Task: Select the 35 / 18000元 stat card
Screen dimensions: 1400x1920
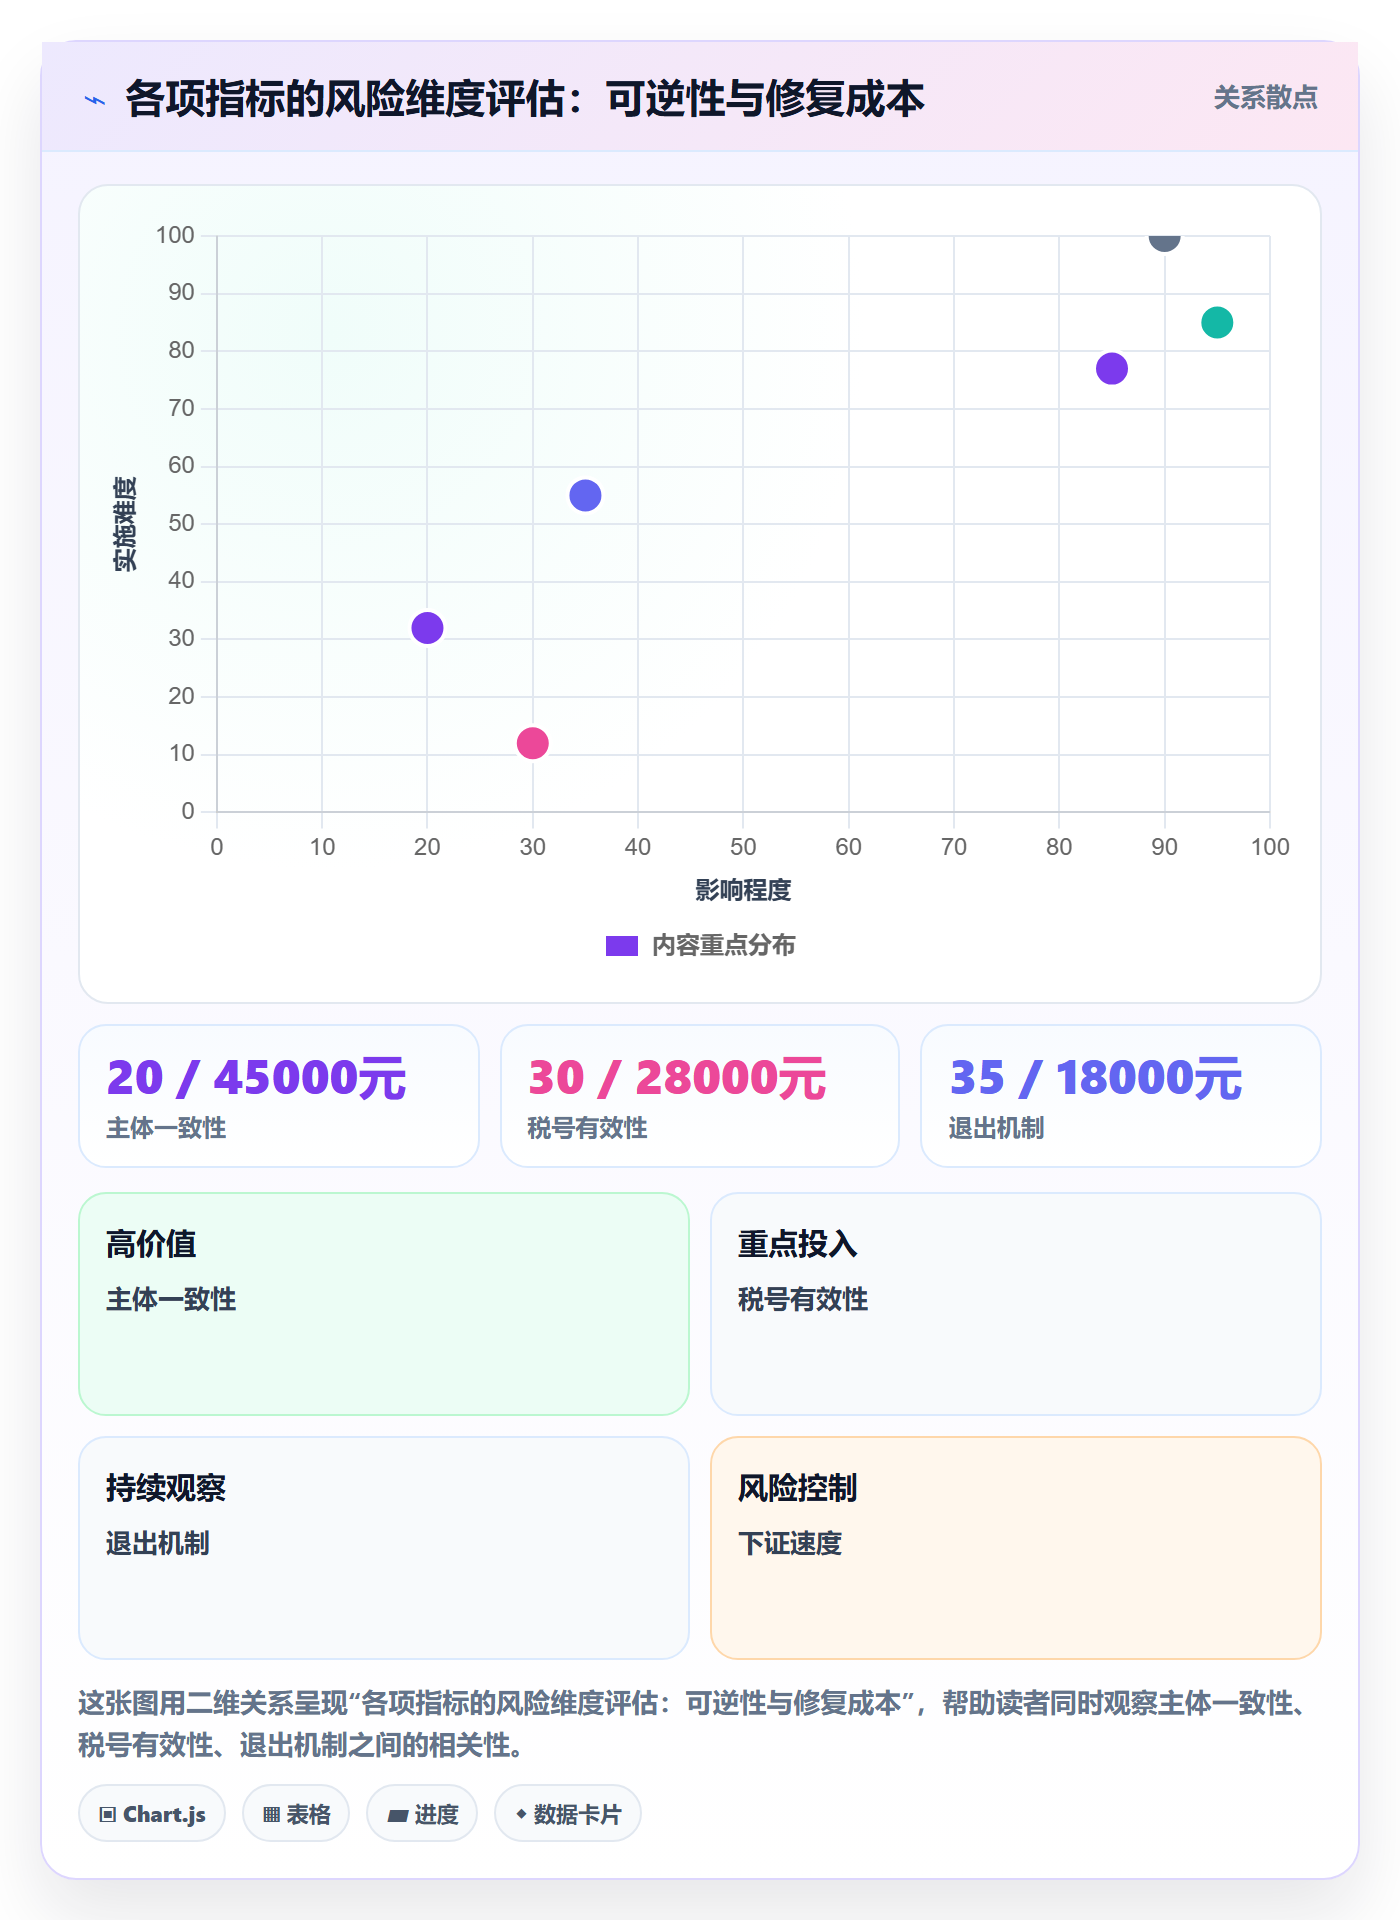Action: pyautogui.click(x=1121, y=1096)
